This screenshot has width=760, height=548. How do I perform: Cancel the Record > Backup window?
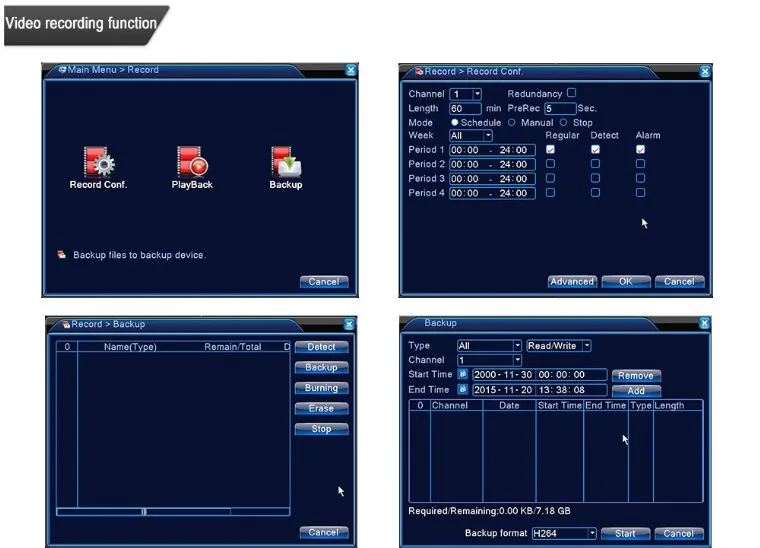point(324,532)
